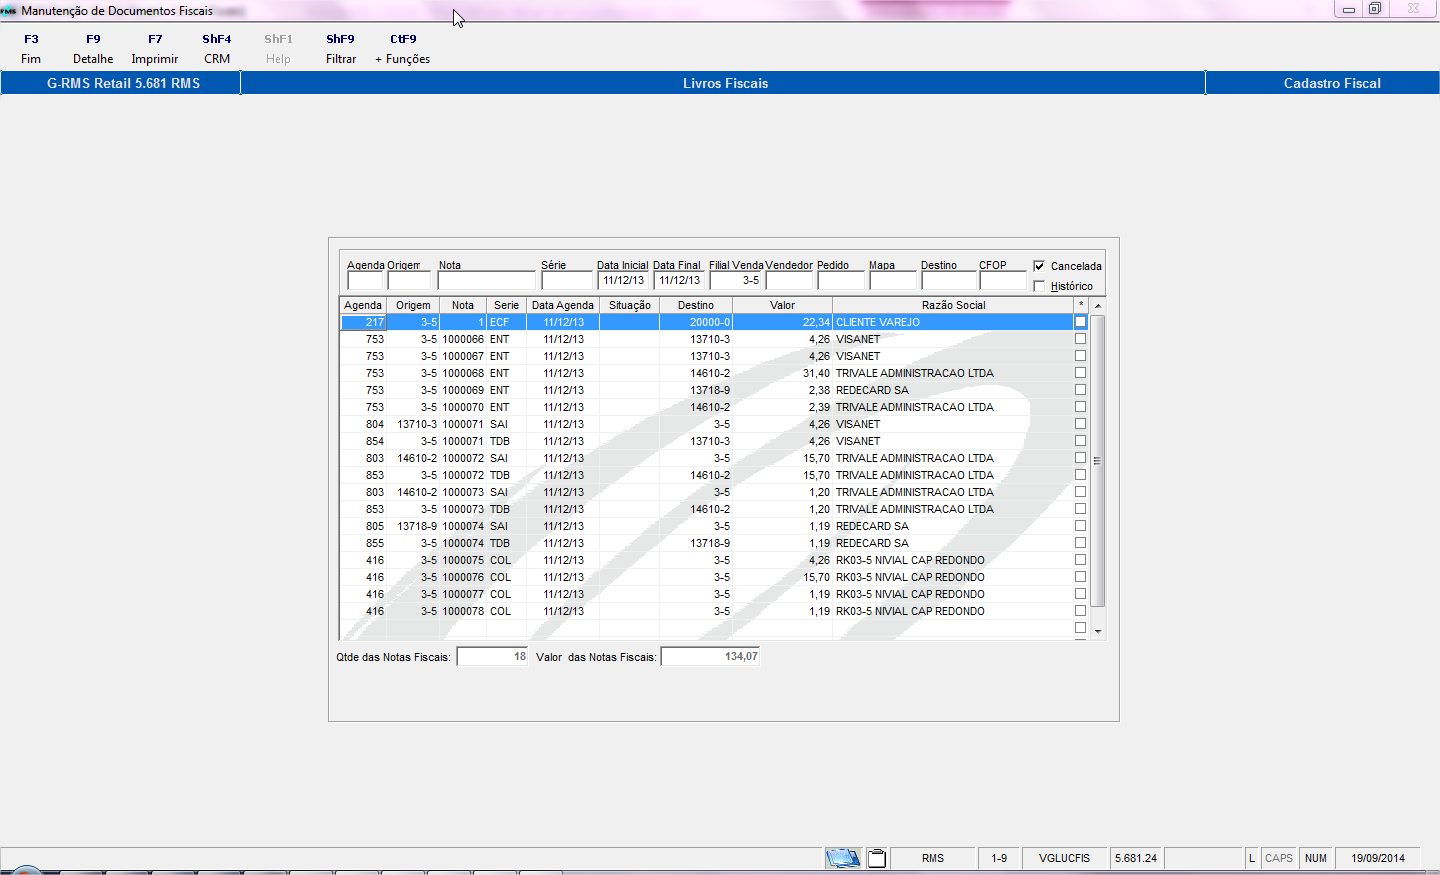Click the Destino filter field
Screen dimensions: 1440x875
(948, 281)
